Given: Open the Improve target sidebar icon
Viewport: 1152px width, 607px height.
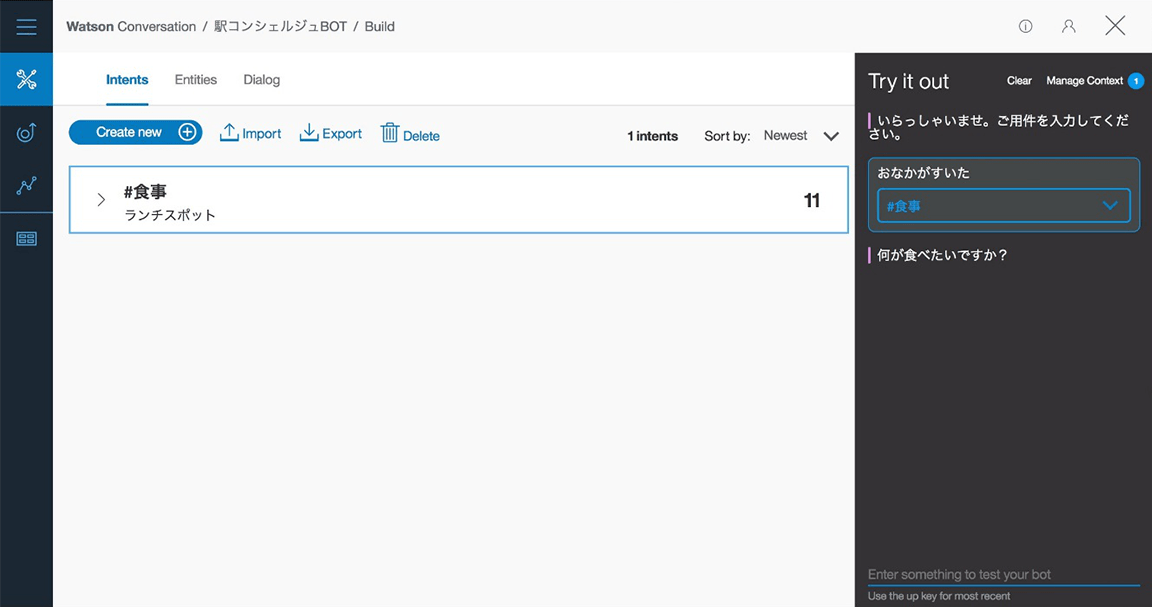Looking at the screenshot, I should pos(26,132).
